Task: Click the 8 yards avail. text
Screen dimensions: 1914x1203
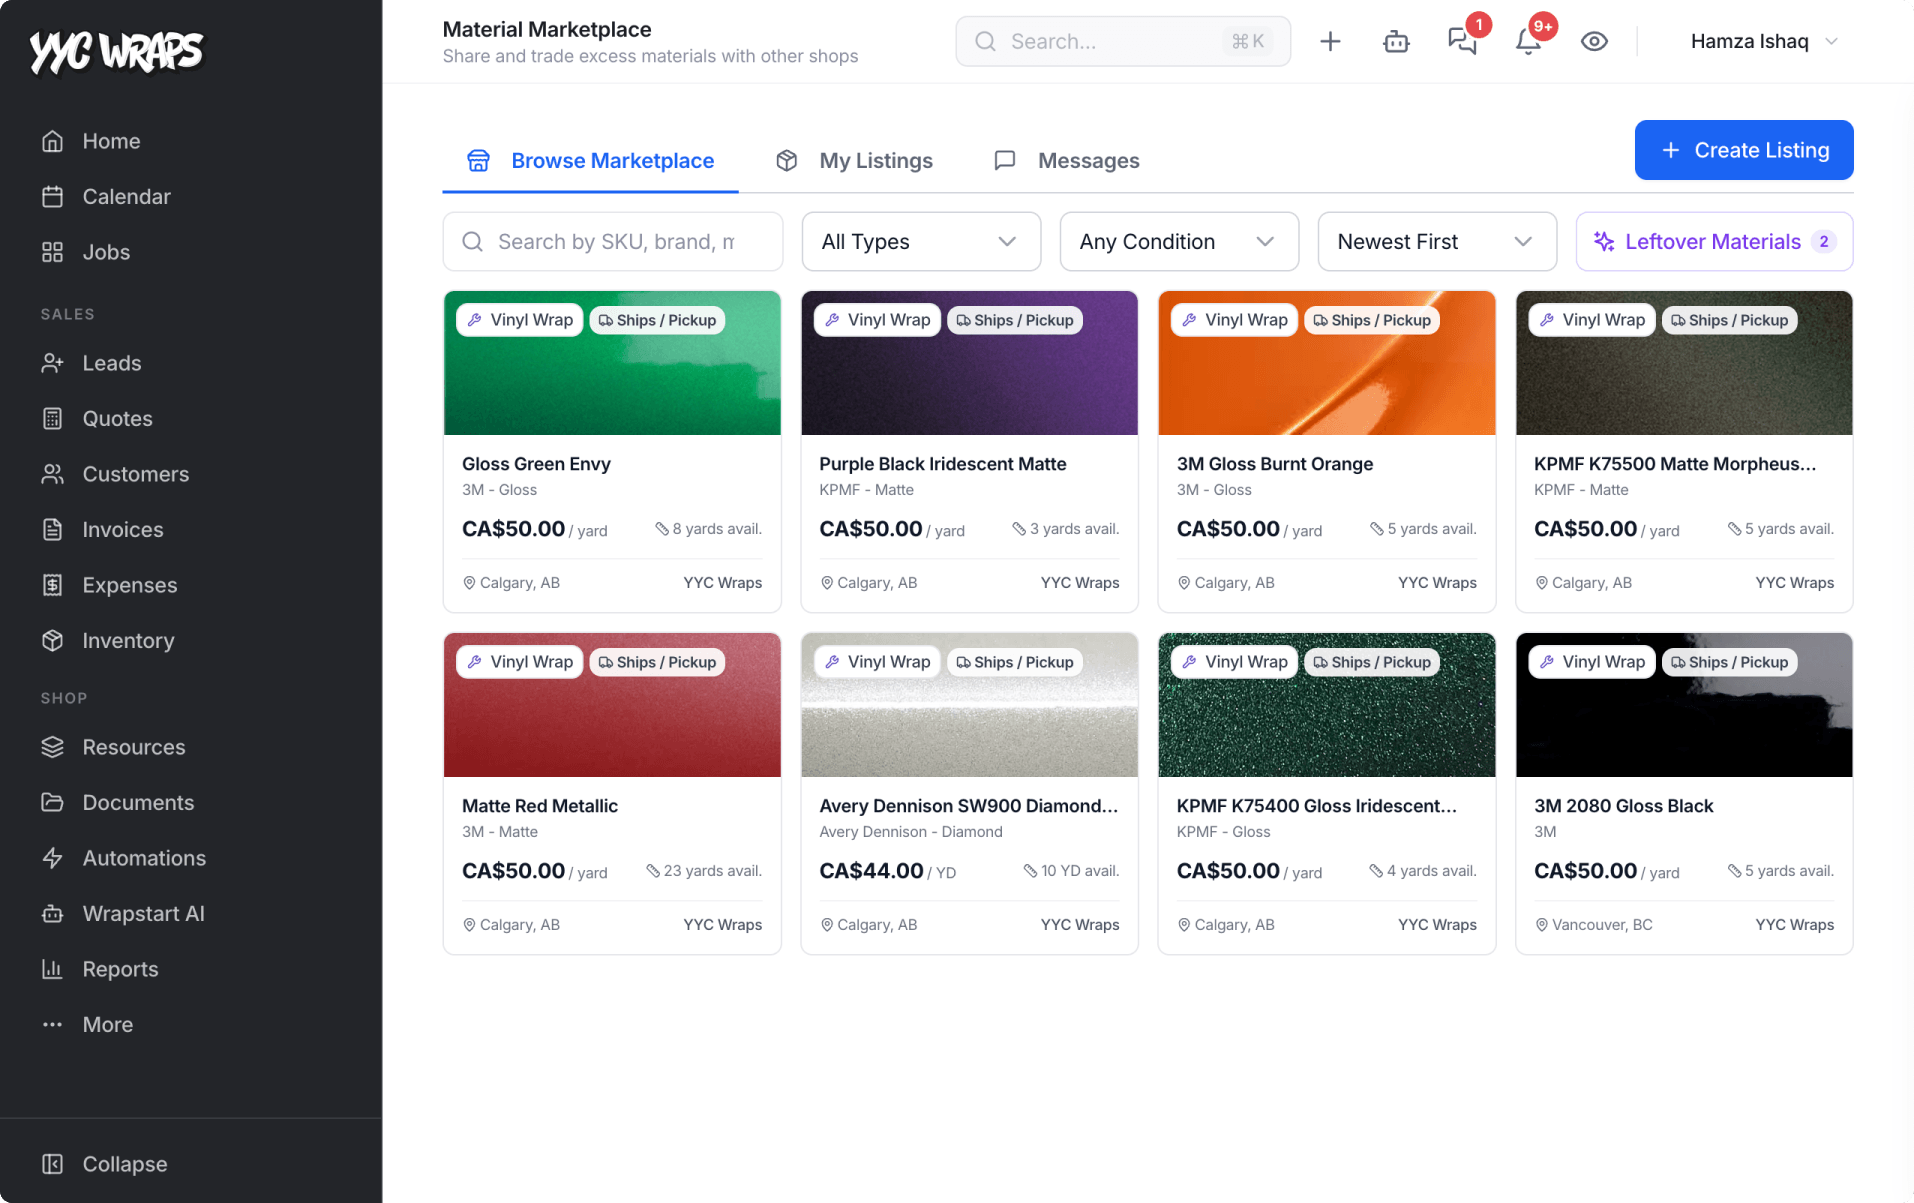Action: tap(708, 529)
